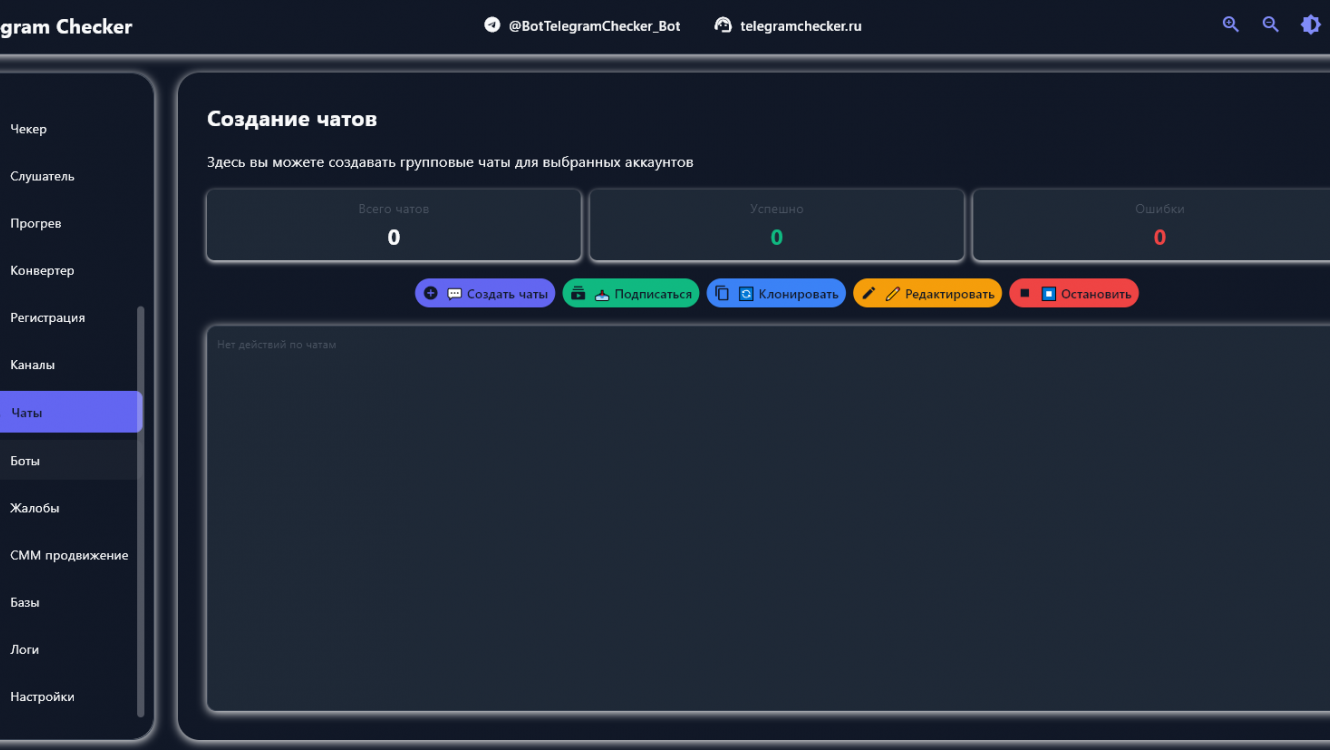This screenshot has height=750, width=1330.
Task: Open Настройки in the sidebar
Action: coord(42,697)
